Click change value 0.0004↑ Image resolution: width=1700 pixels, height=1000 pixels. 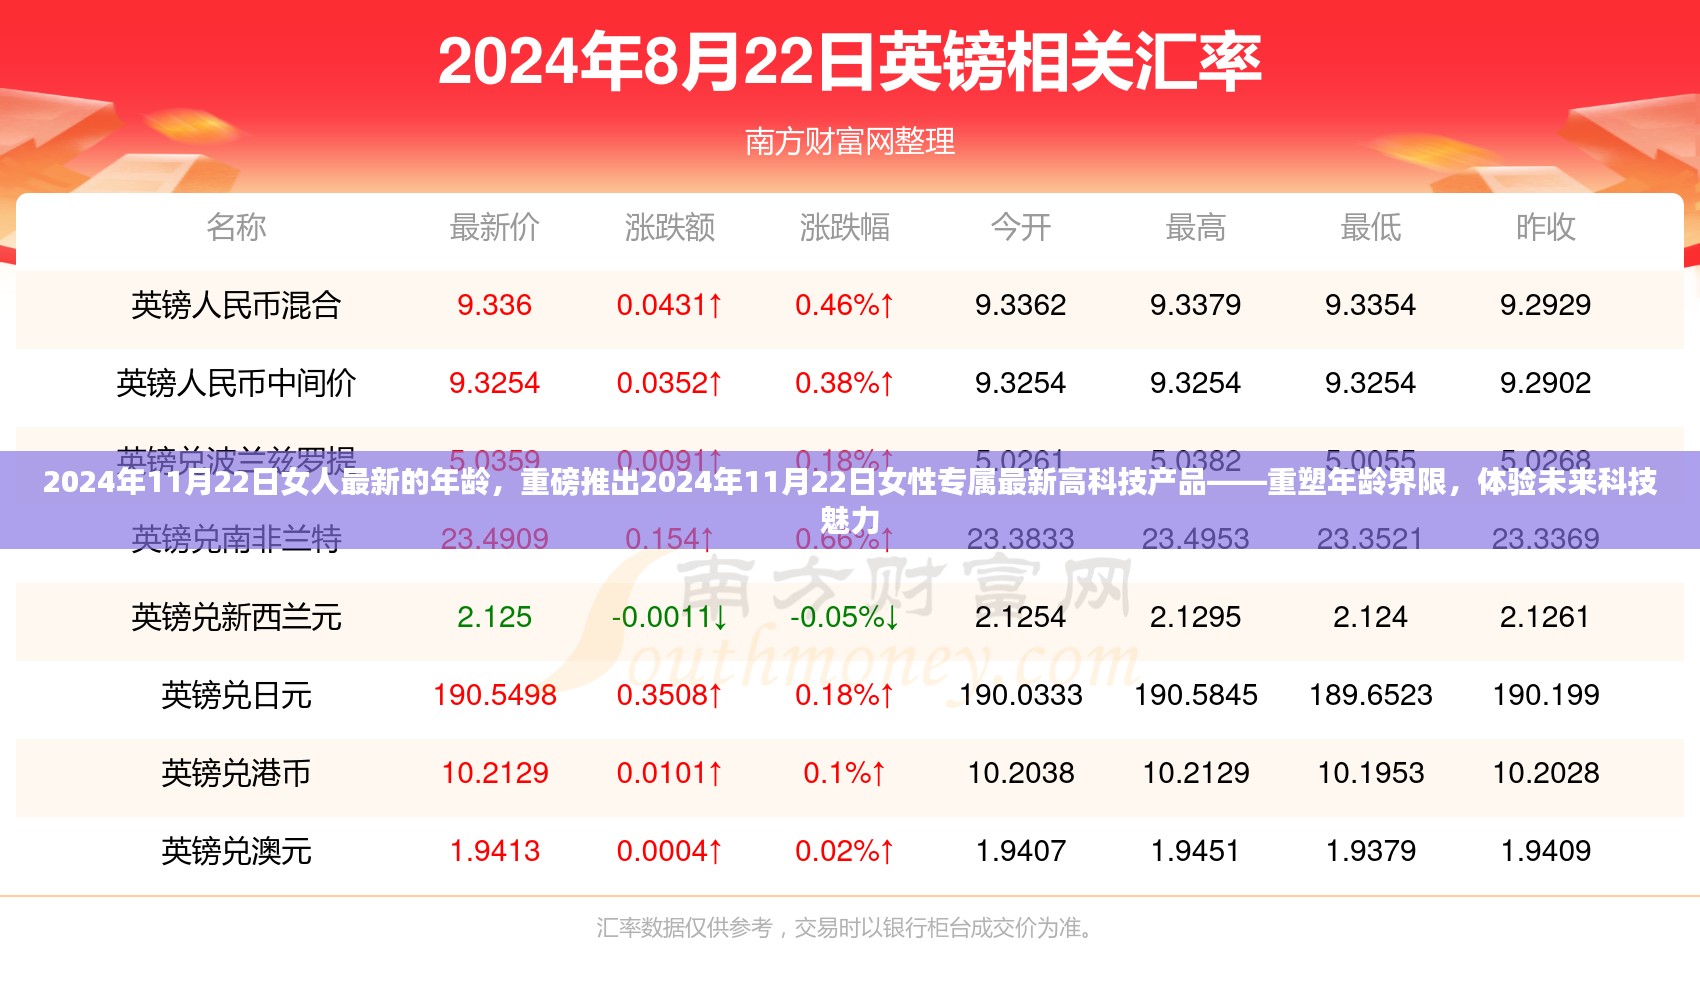669,851
